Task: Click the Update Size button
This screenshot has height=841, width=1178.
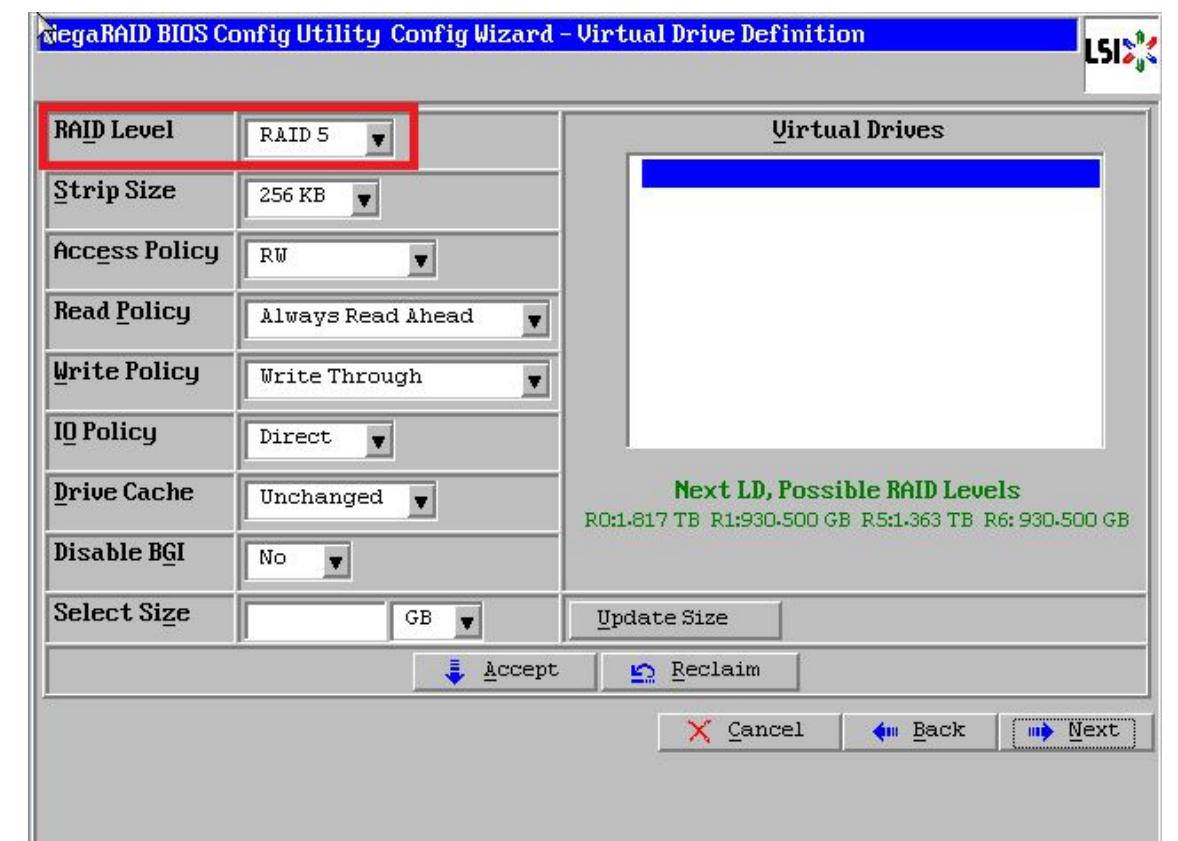Action: [675, 619]
